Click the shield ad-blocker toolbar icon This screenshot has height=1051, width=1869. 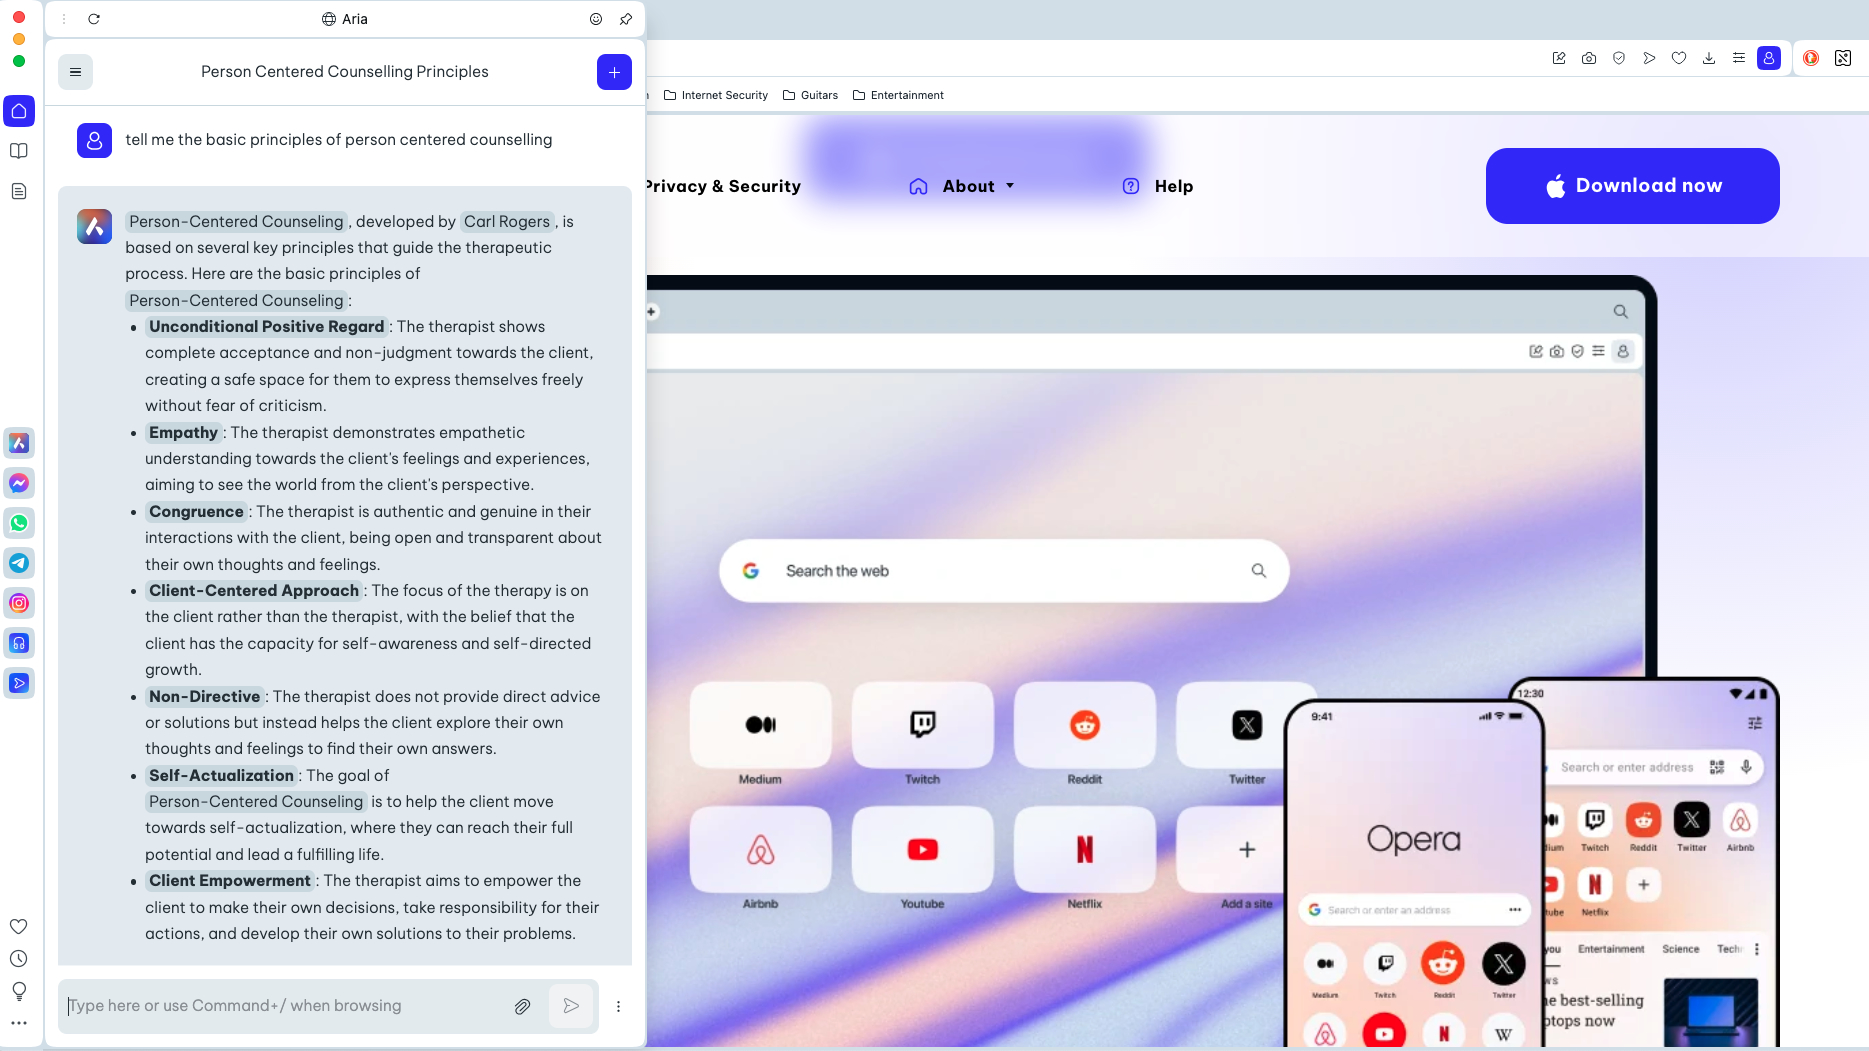coord(1619,58)
